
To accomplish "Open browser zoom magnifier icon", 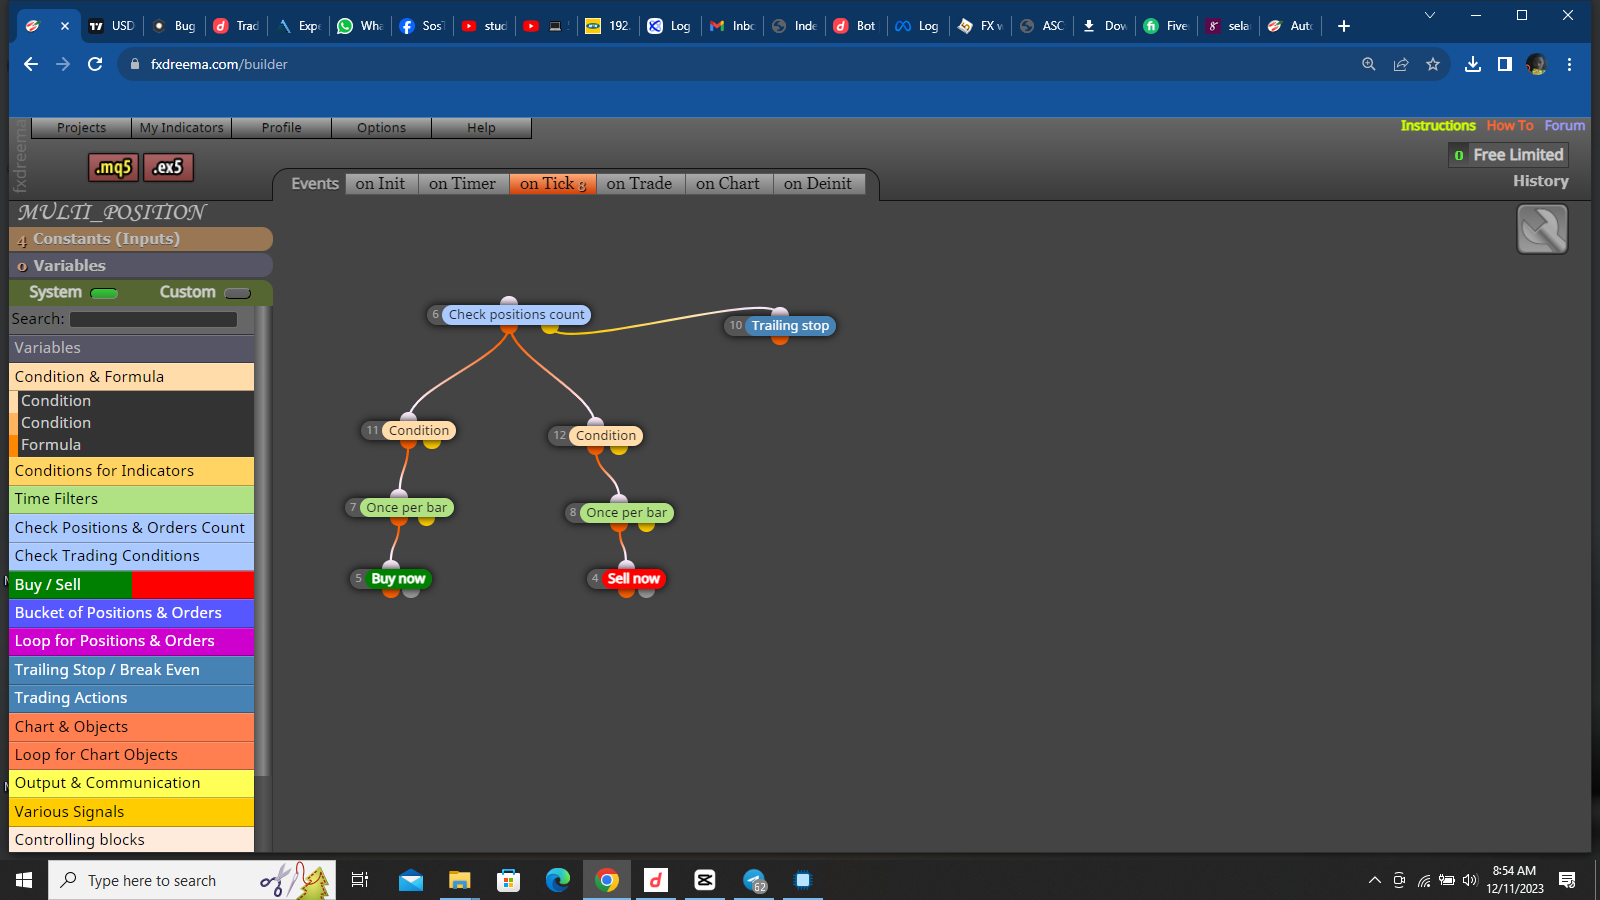I will coord(1369,64).
